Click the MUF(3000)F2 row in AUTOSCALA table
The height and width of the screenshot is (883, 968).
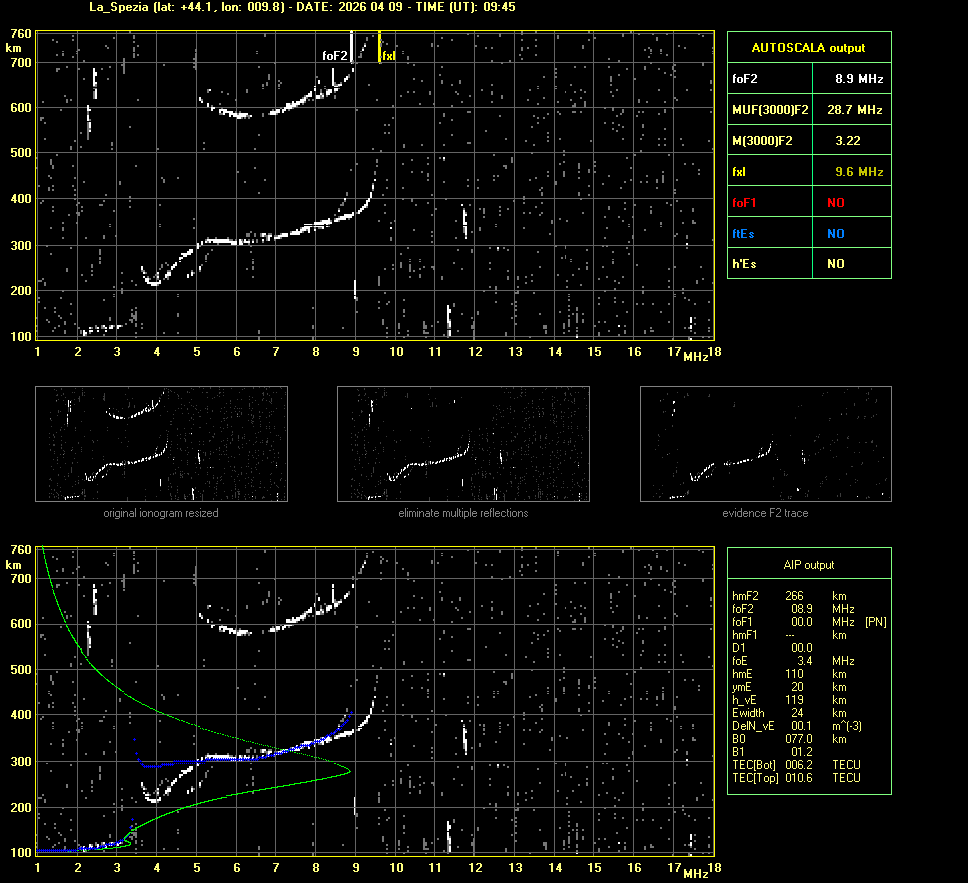808,109
